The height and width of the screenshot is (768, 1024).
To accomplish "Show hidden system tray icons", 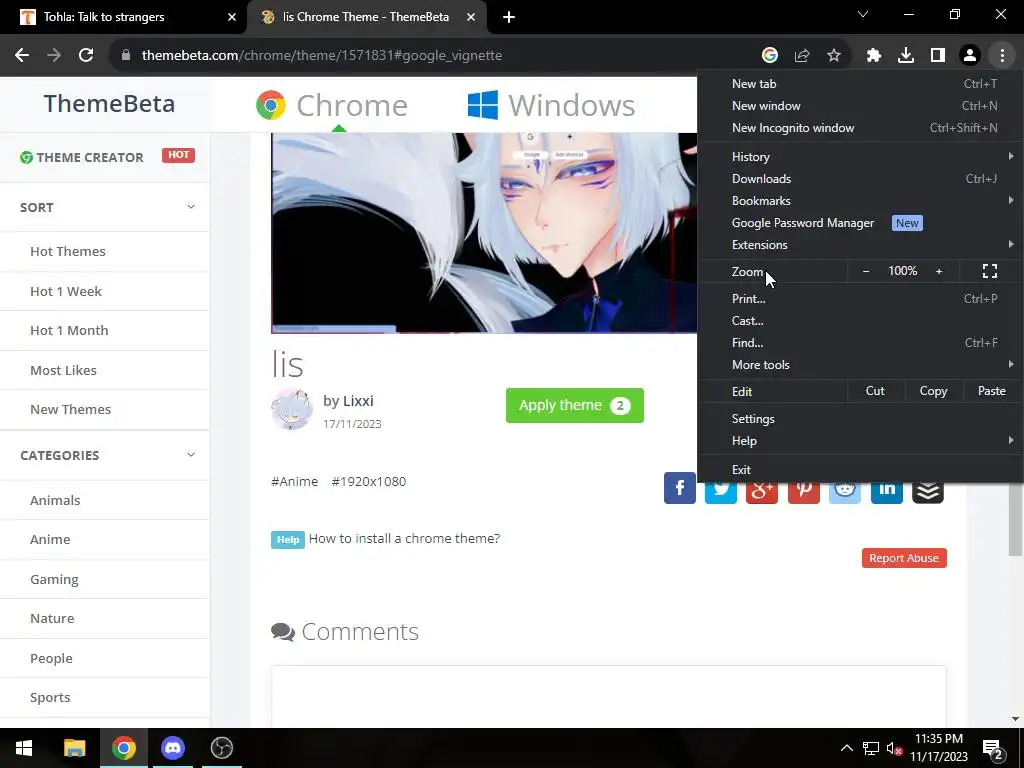I will pos(846,748).
